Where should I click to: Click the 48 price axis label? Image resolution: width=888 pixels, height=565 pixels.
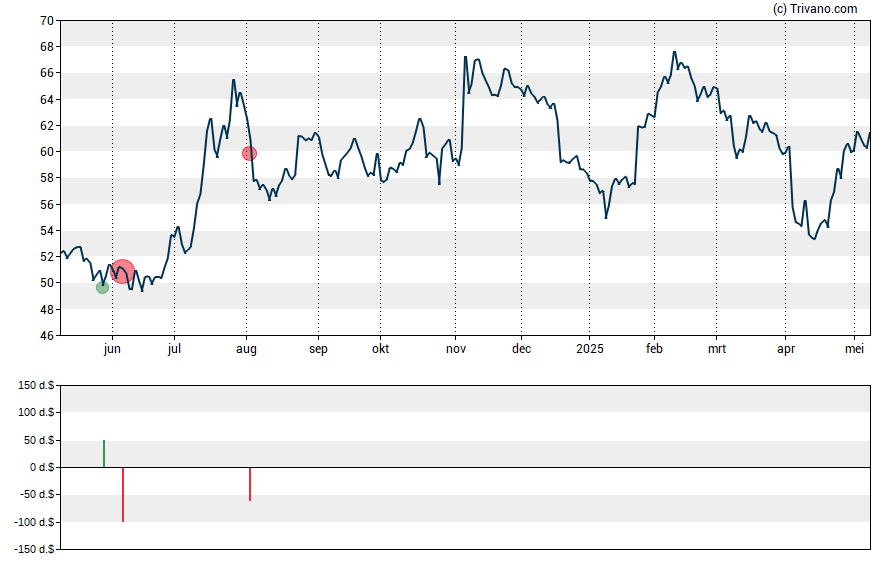[47, 309]
